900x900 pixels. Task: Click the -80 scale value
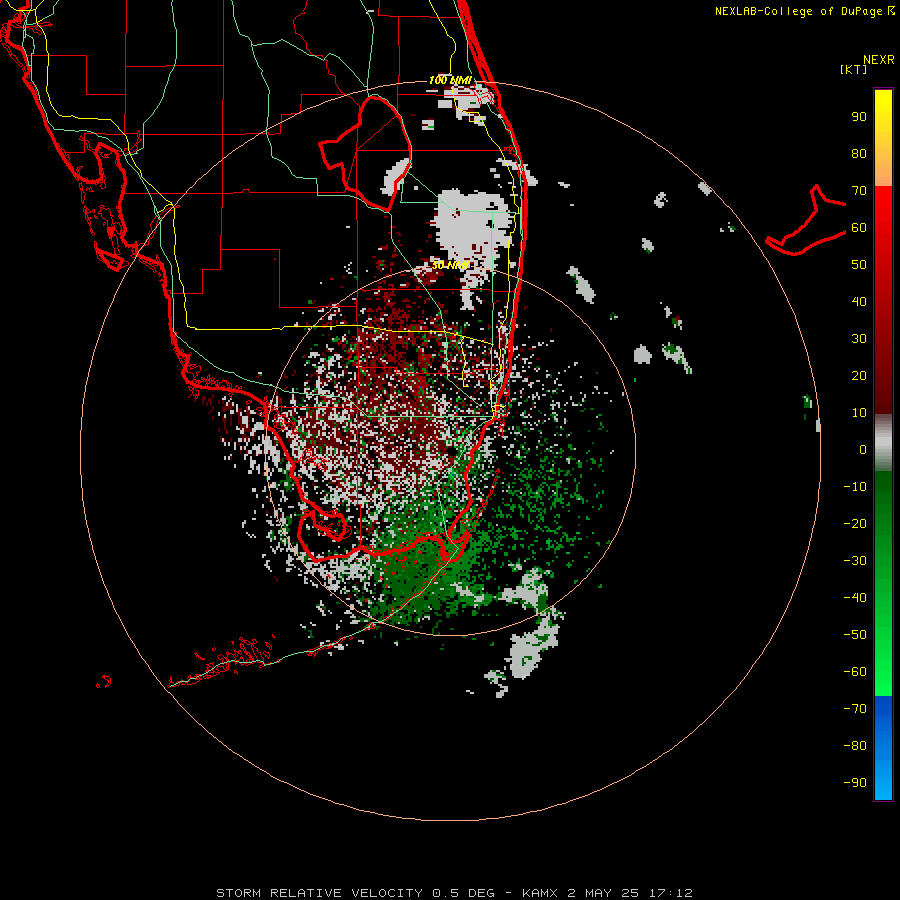(855, 746)
